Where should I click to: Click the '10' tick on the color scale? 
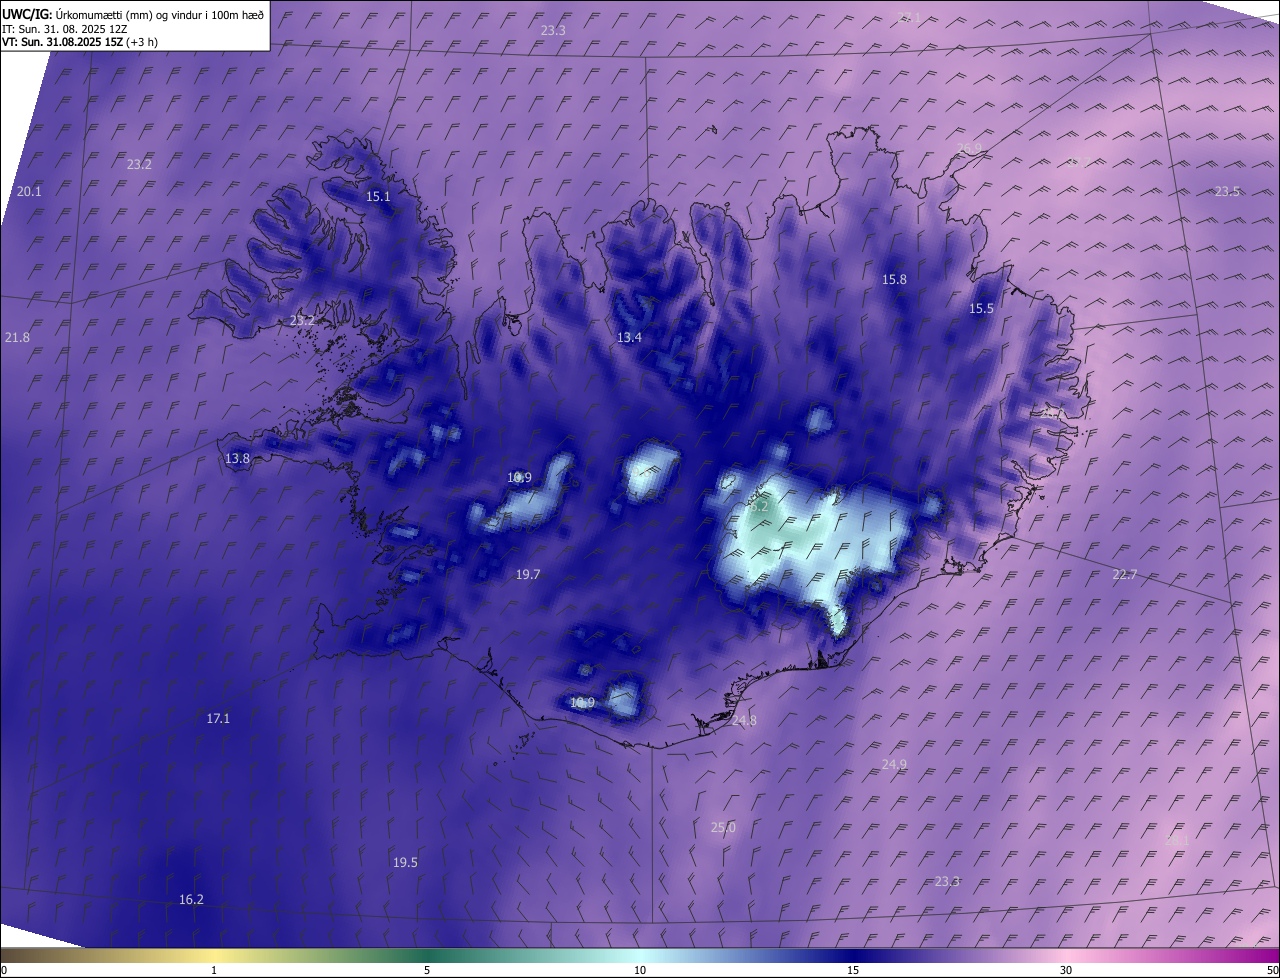pyautogui.click(x=640, y=970)
